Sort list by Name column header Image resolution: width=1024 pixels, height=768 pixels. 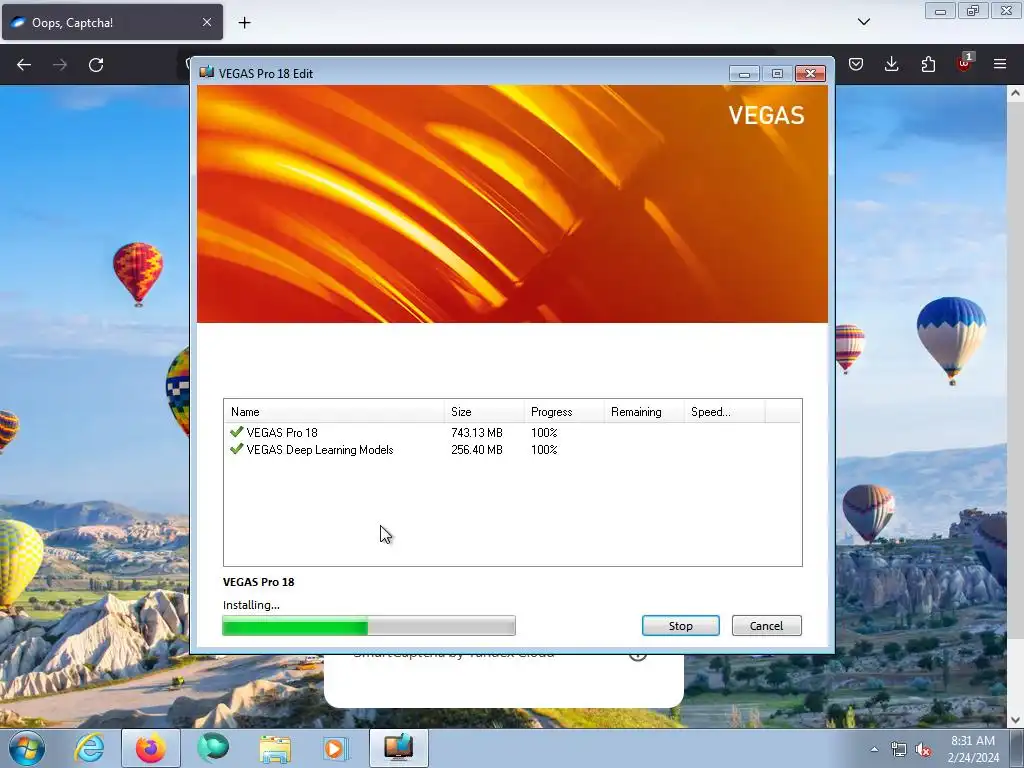point(334,411)
